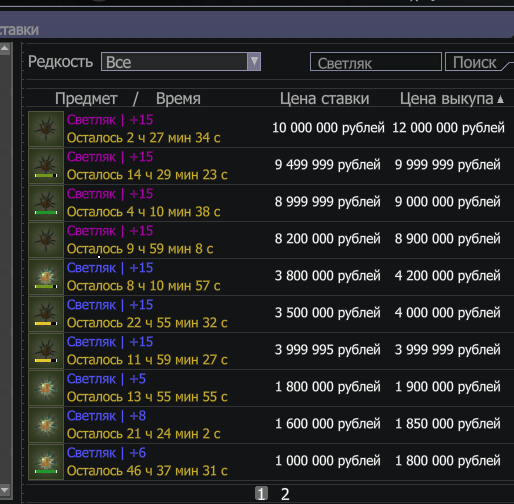Open the Редкость dropdown showing Все
The height and width of the screenshot is (504, 514).
click(181, 61)
